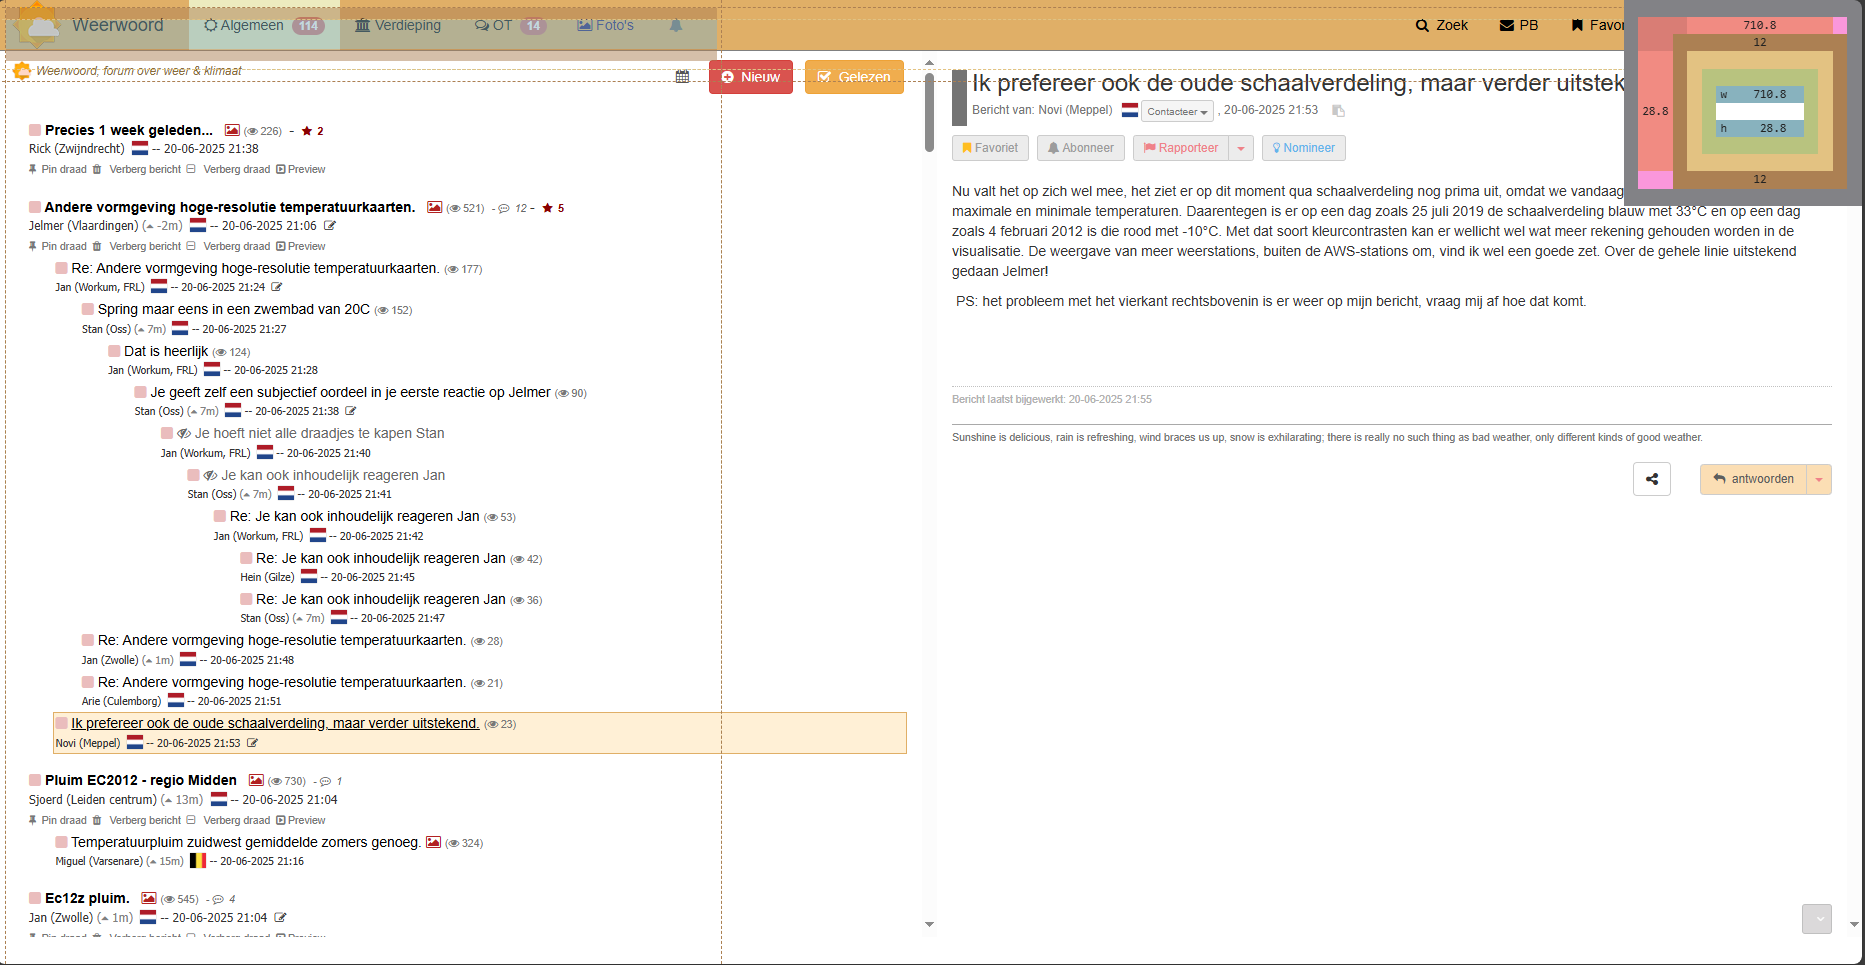Click the edit icon next to Novi (Meppel) 21:53
This screenshot has width=1865, height=965.
[252, 743]
